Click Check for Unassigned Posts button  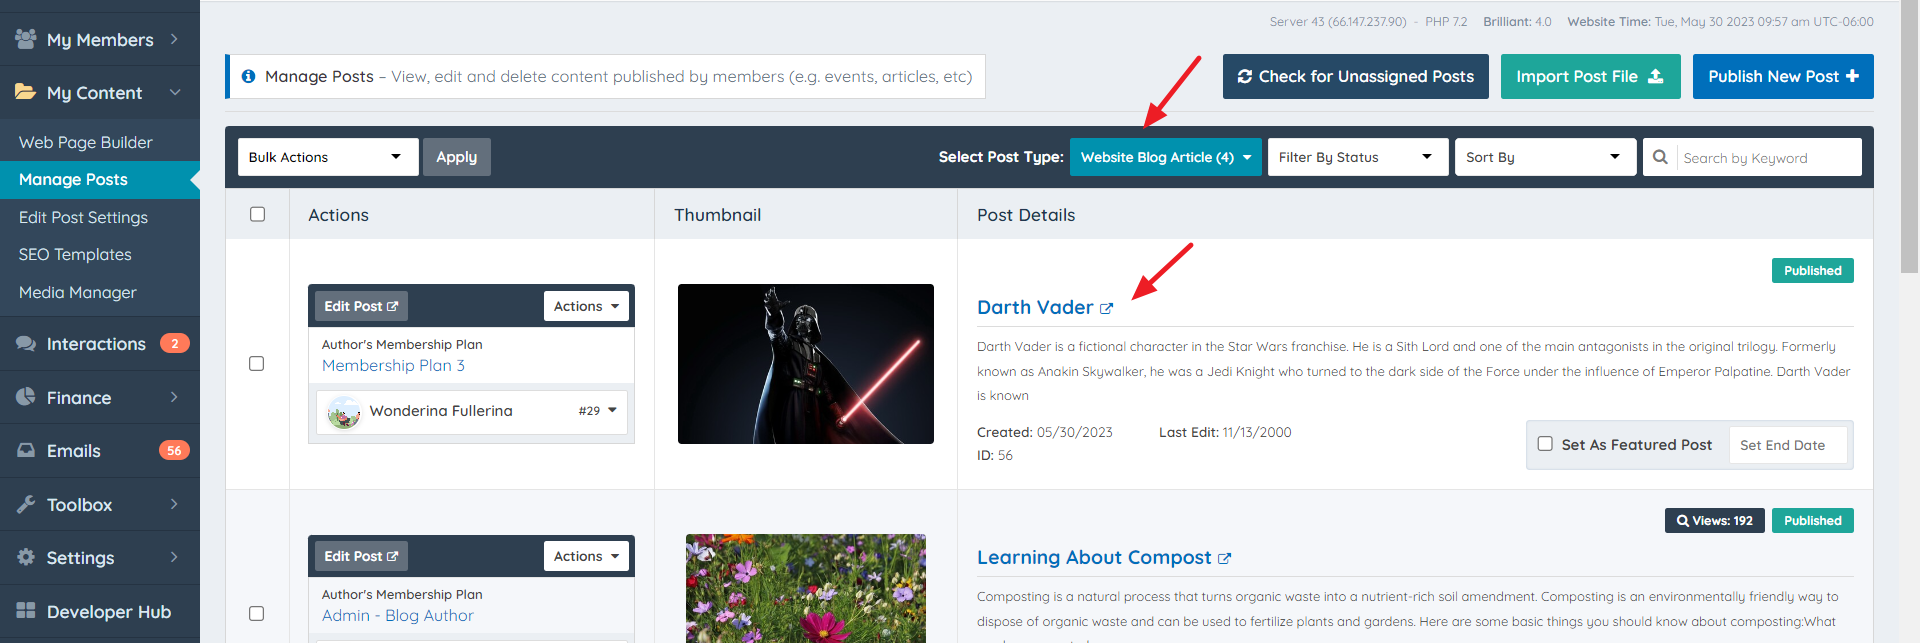coord(1355,76)
